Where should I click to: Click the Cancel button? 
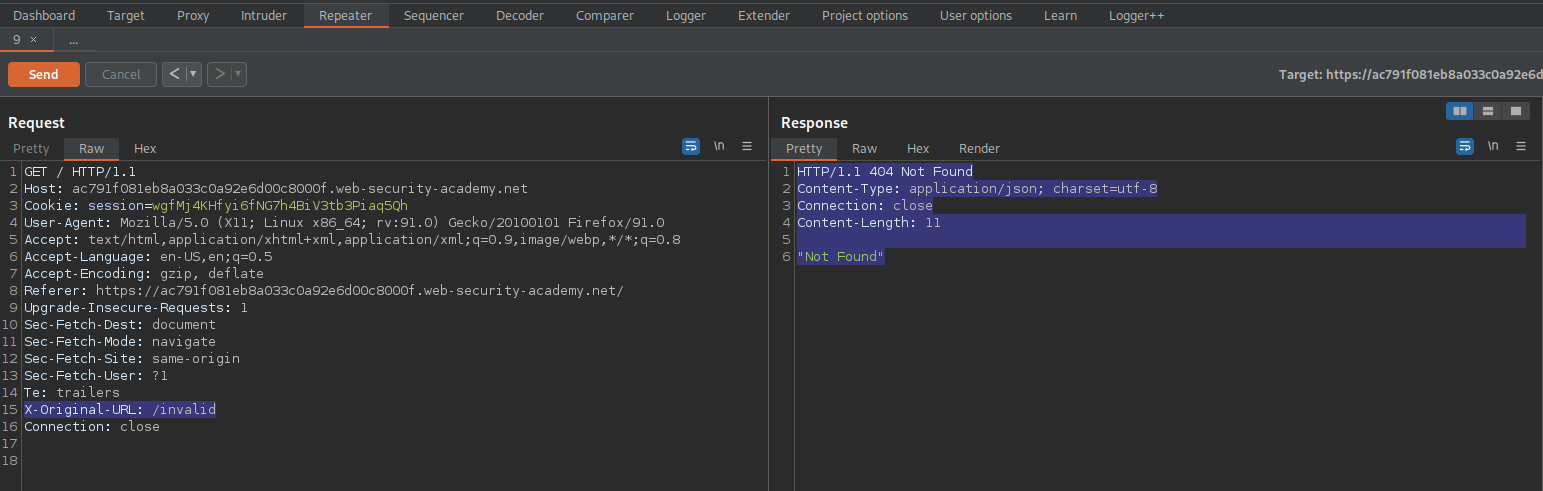(121, 74)
